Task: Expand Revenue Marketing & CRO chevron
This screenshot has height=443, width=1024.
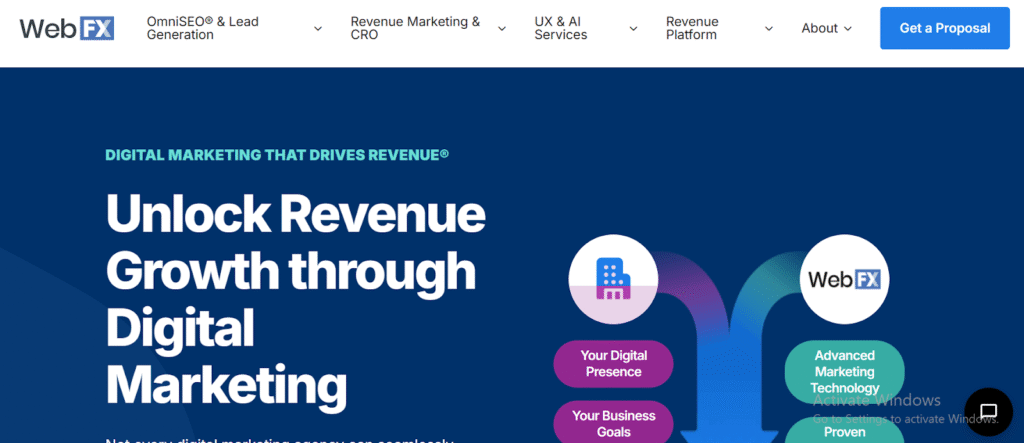Action: [502, 29]
